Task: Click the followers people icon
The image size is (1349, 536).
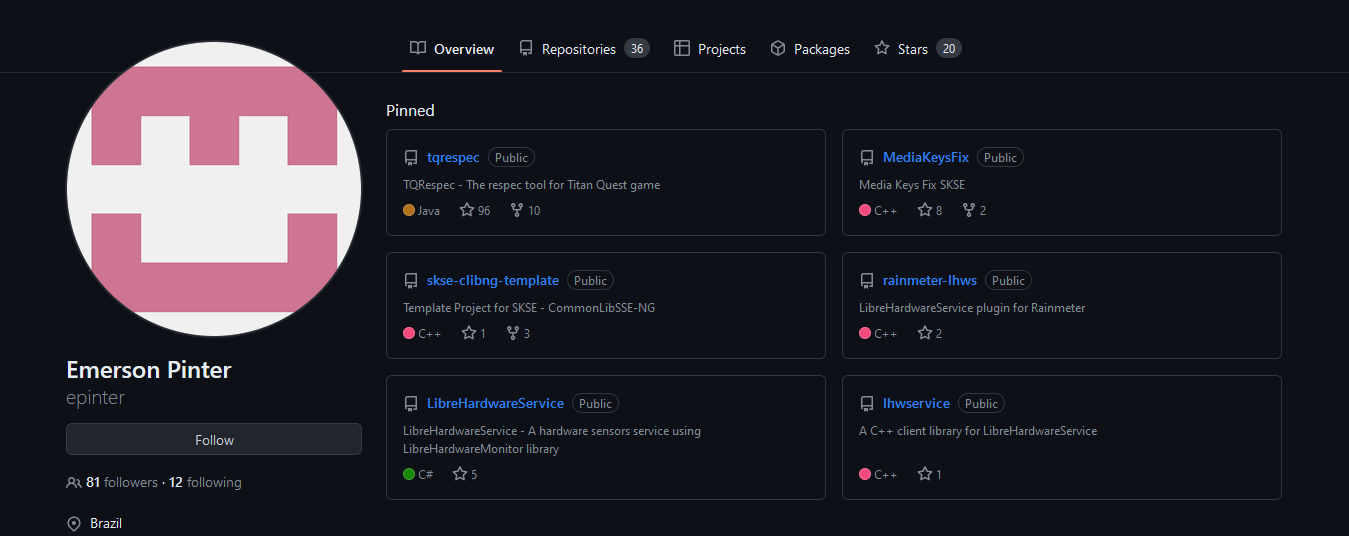Action: 74,482
